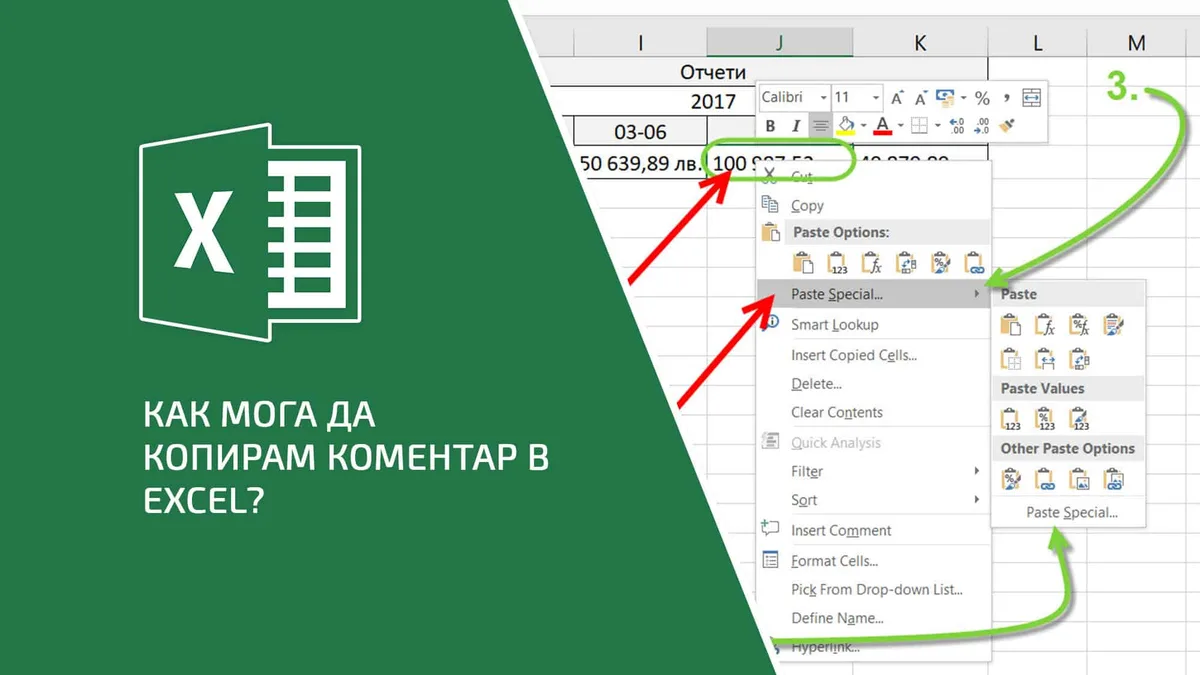
Task: Select the Format Painter brush
Action: tap(1007, 126)
